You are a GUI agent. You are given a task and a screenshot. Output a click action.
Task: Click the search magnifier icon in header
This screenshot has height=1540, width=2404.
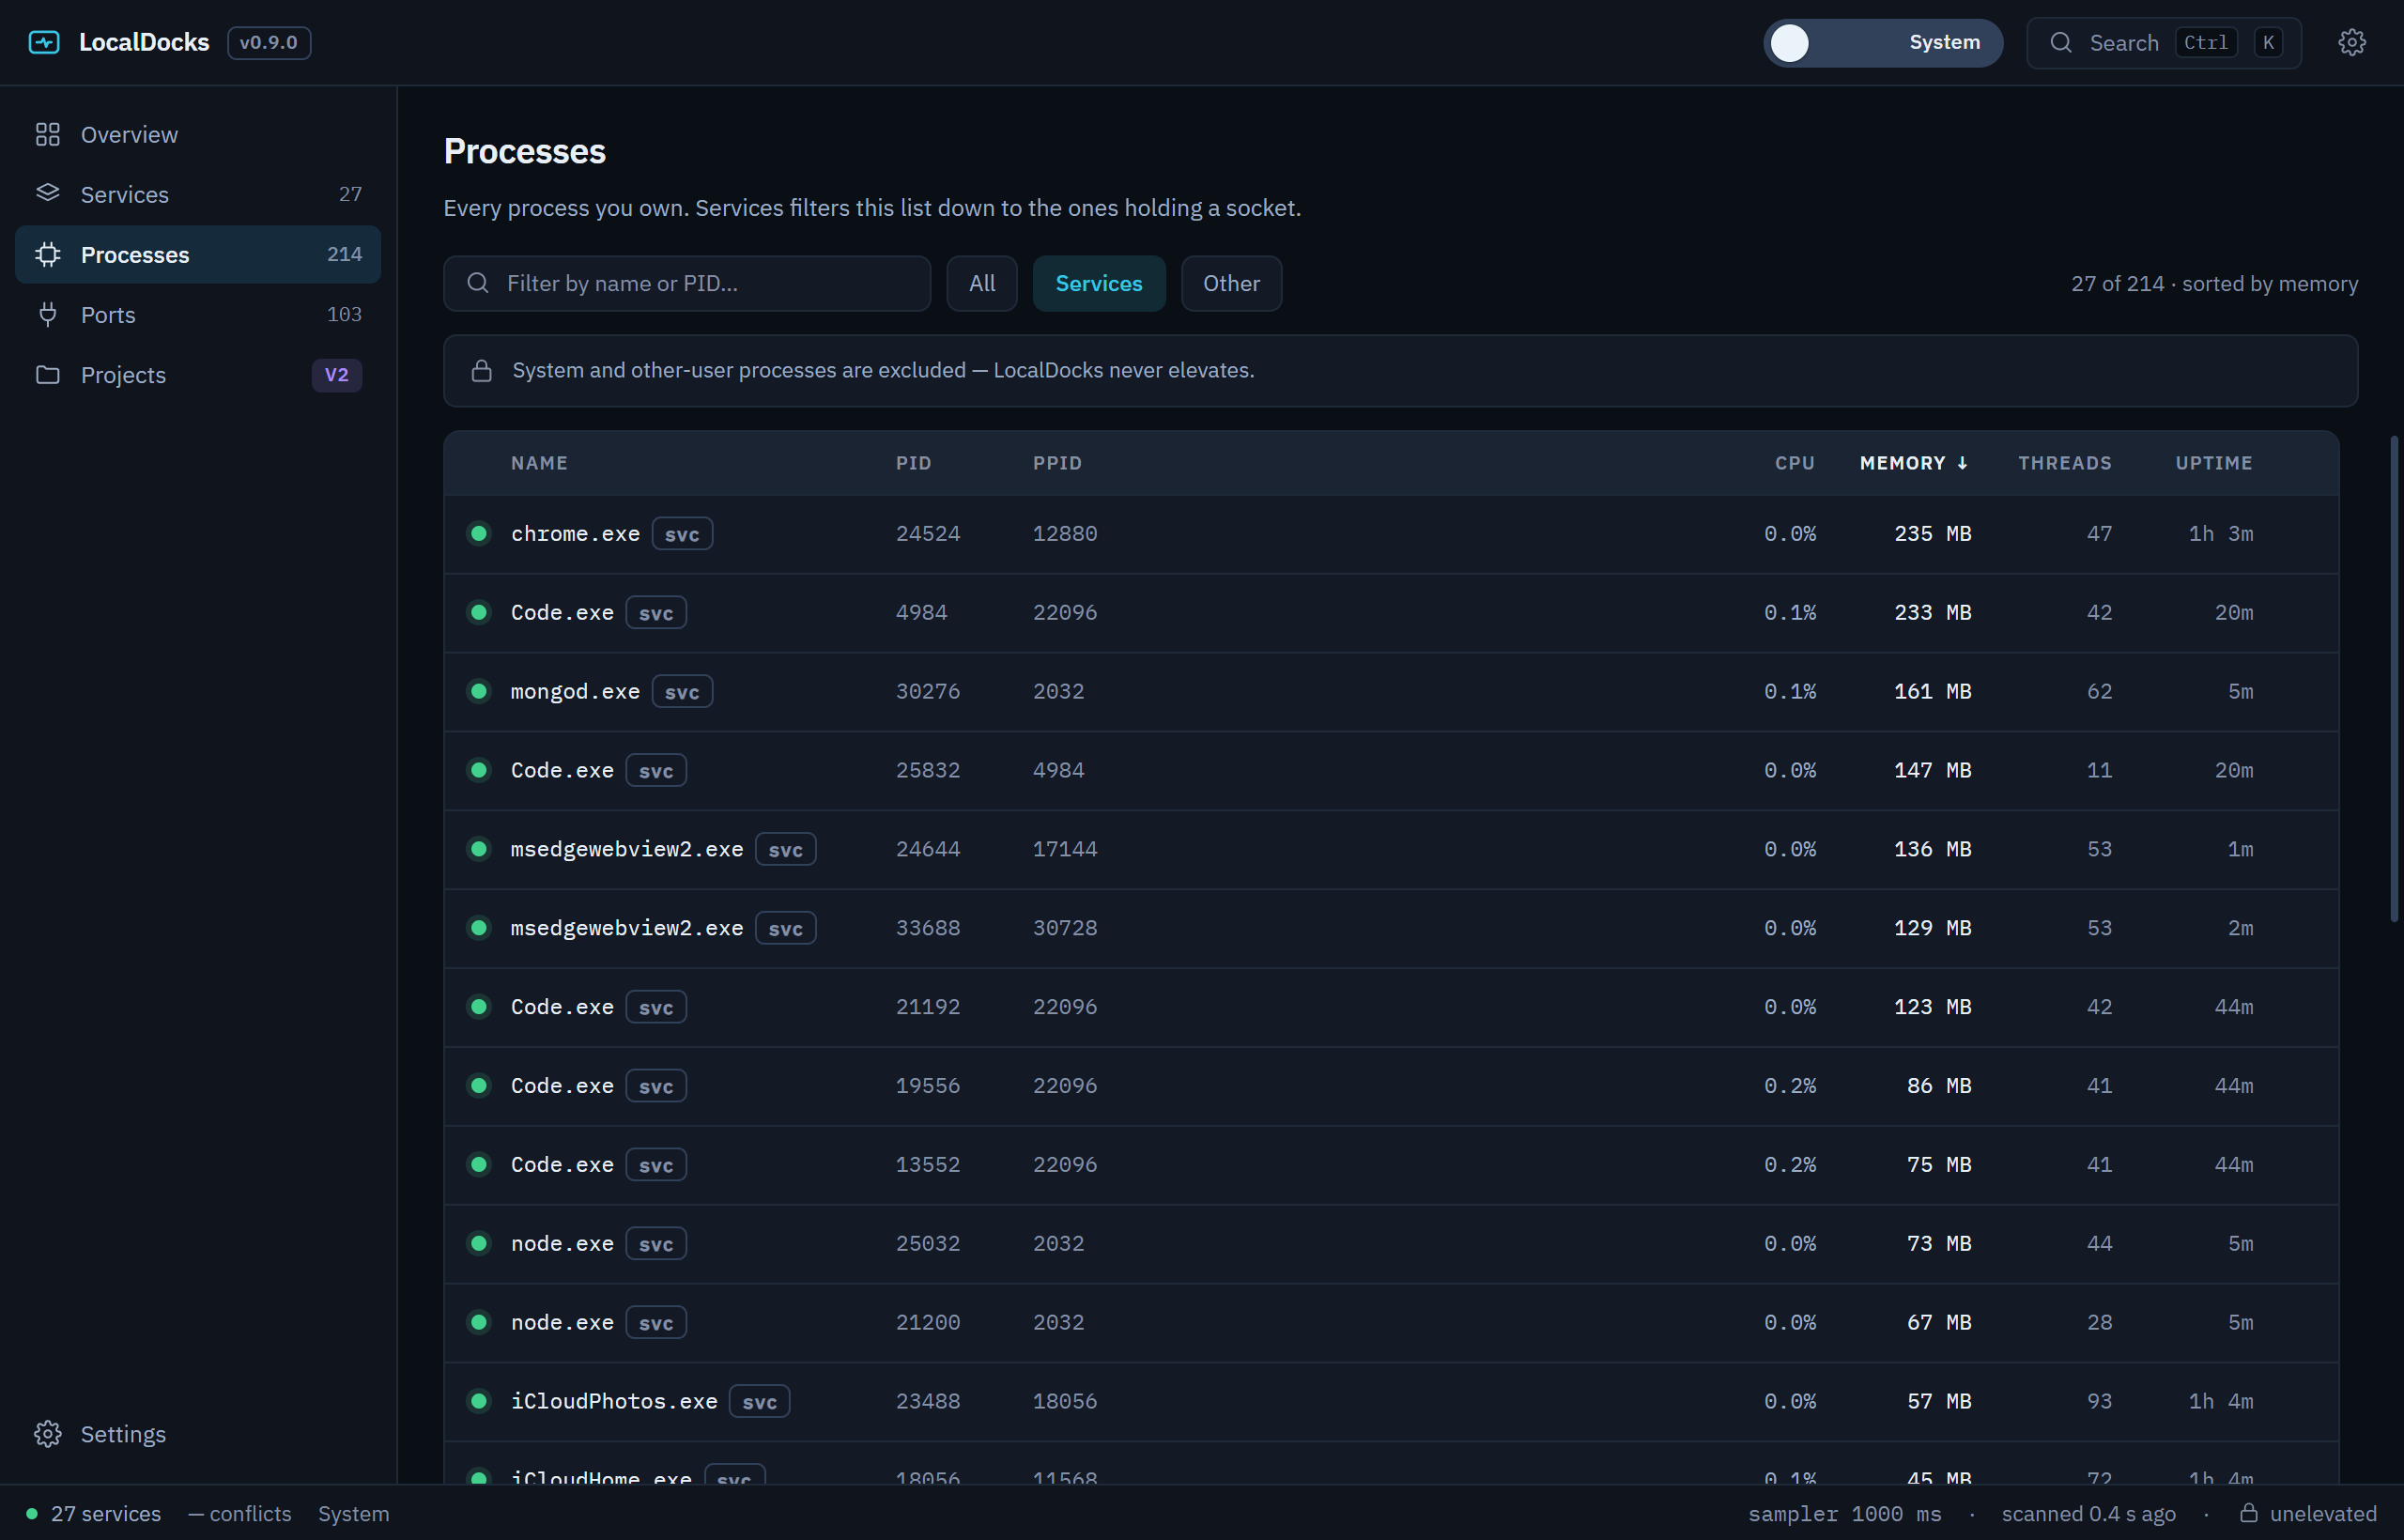point(2060,42)
